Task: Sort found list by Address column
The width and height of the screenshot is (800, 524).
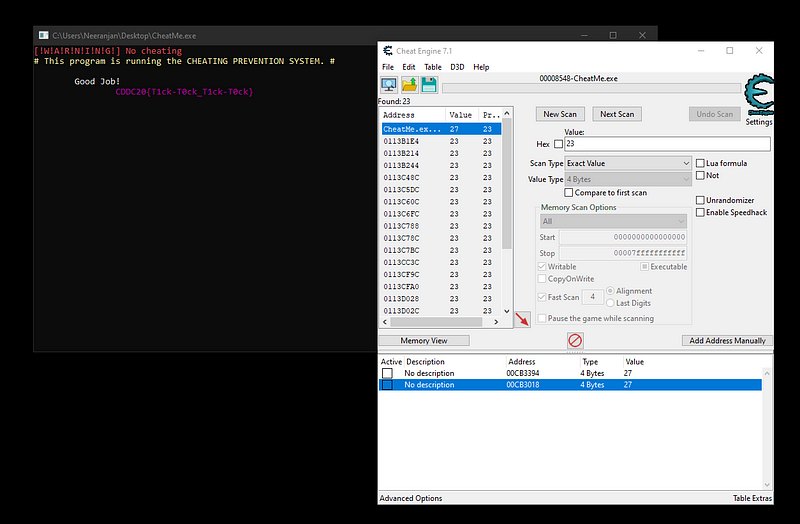Action: pyautogui.click(x=413, y=115)
